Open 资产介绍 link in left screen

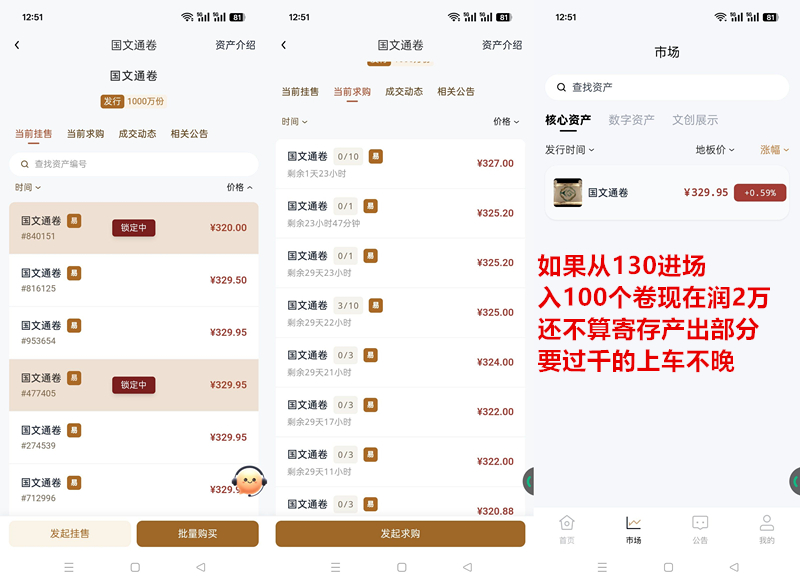pyautogui.click(x=235, y=45)
